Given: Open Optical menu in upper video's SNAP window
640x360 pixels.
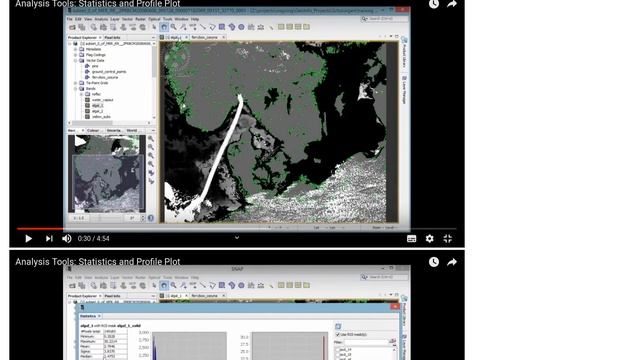Looking at the screenshot, I should pos(154,19).
